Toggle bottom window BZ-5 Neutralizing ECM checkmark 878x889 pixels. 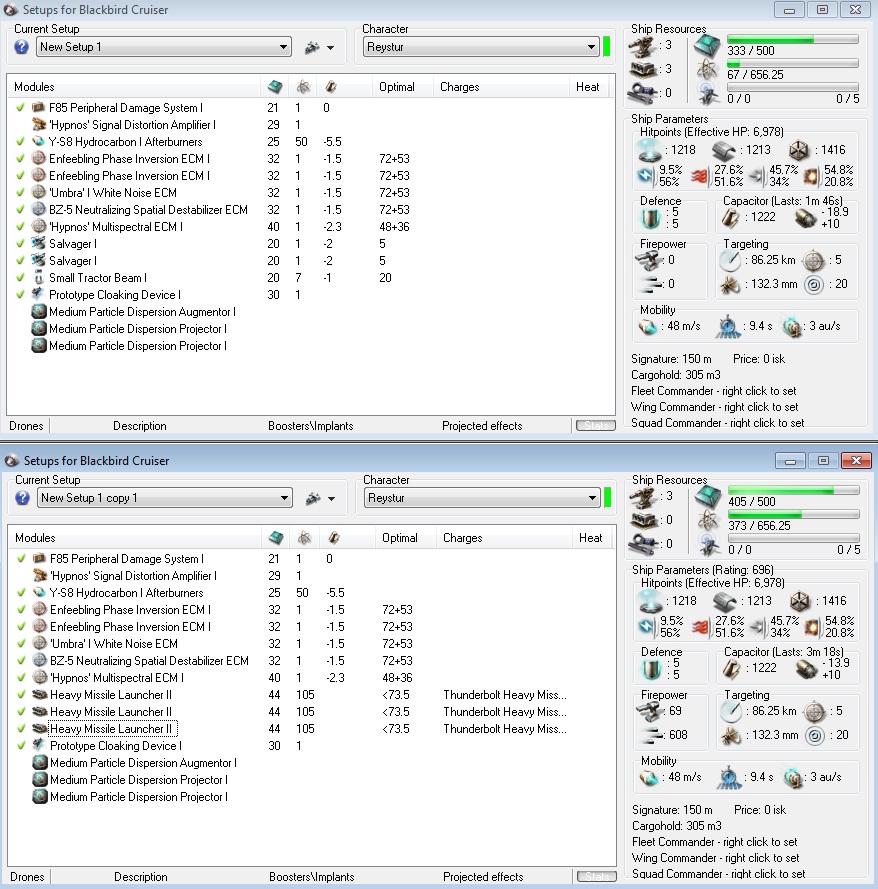point(22,661)
